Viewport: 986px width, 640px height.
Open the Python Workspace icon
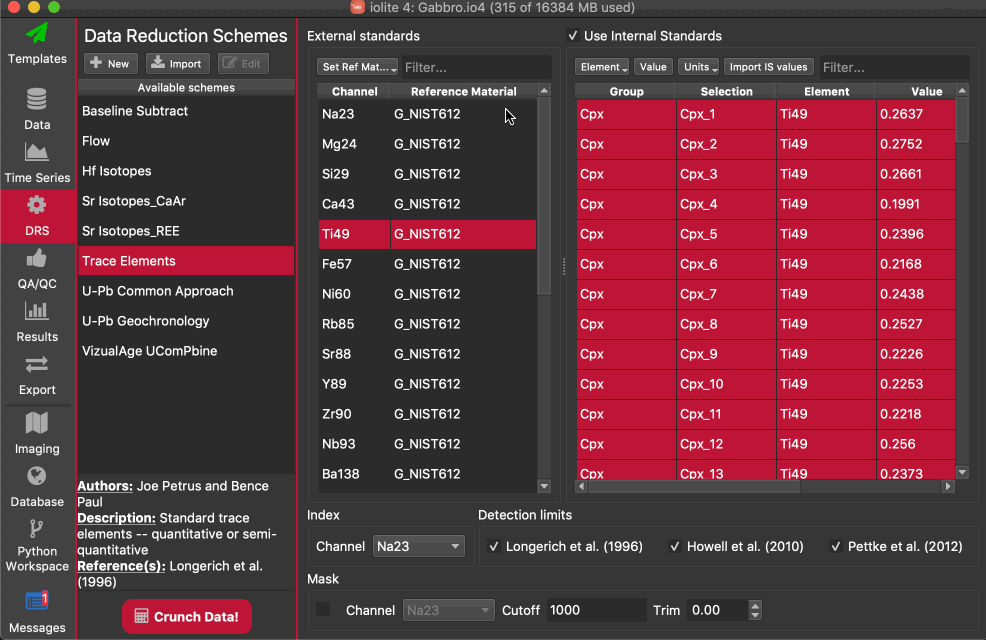coord(37,529)
